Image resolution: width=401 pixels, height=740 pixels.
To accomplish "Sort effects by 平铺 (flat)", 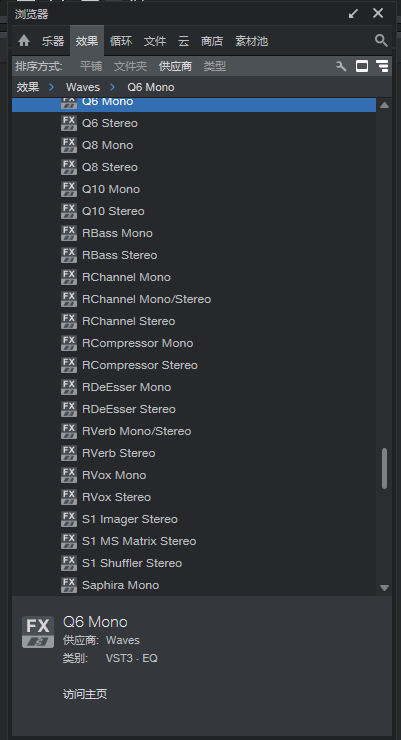I will (x=91, y=66).
